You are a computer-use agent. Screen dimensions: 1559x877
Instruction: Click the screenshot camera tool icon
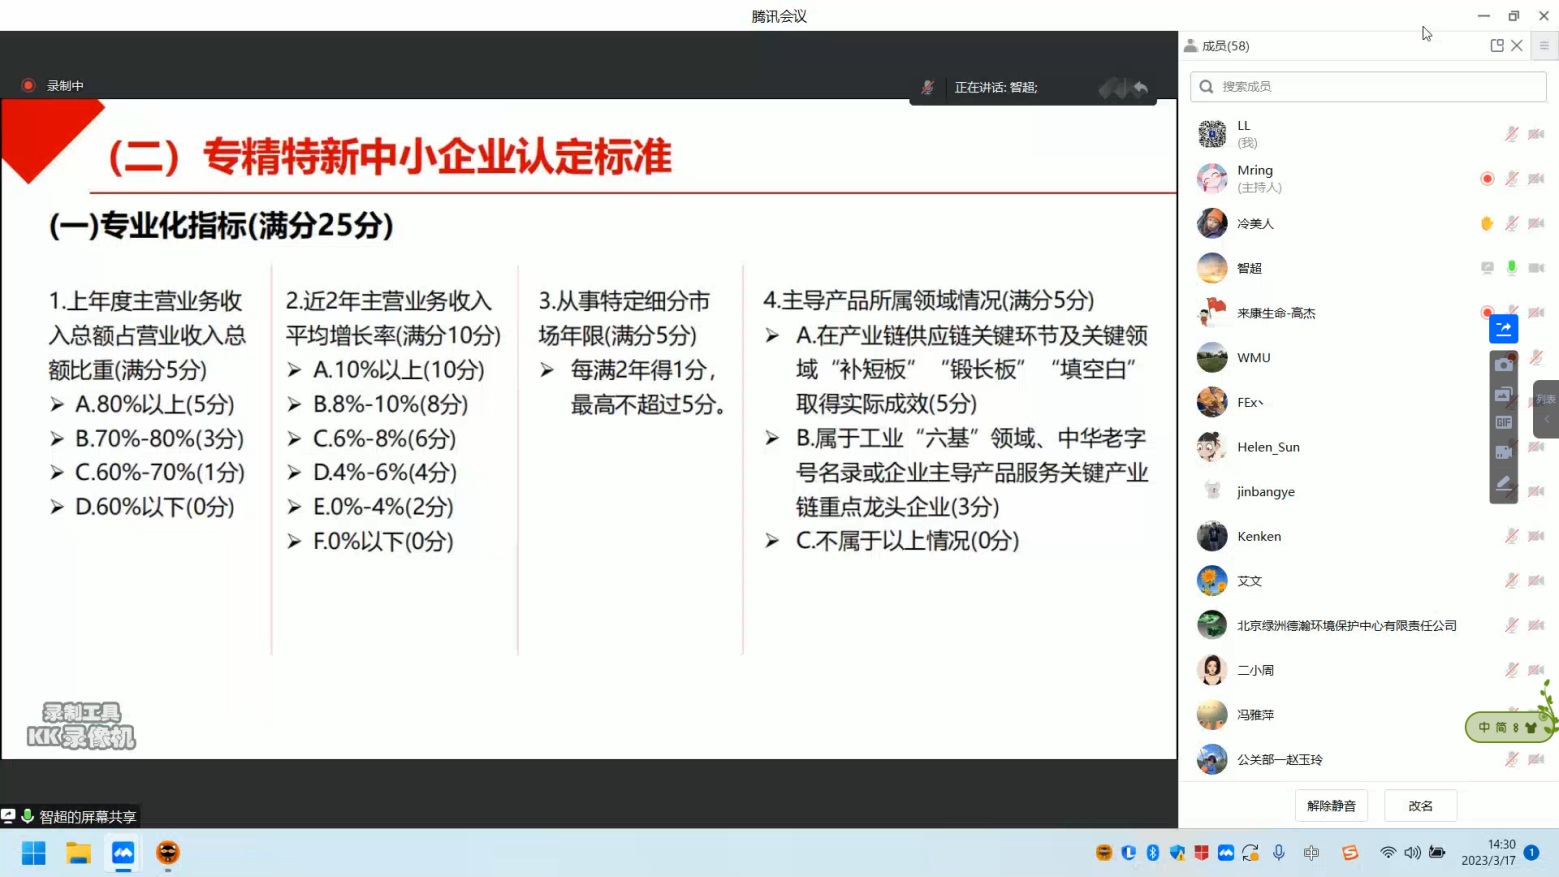[1503, 365]
